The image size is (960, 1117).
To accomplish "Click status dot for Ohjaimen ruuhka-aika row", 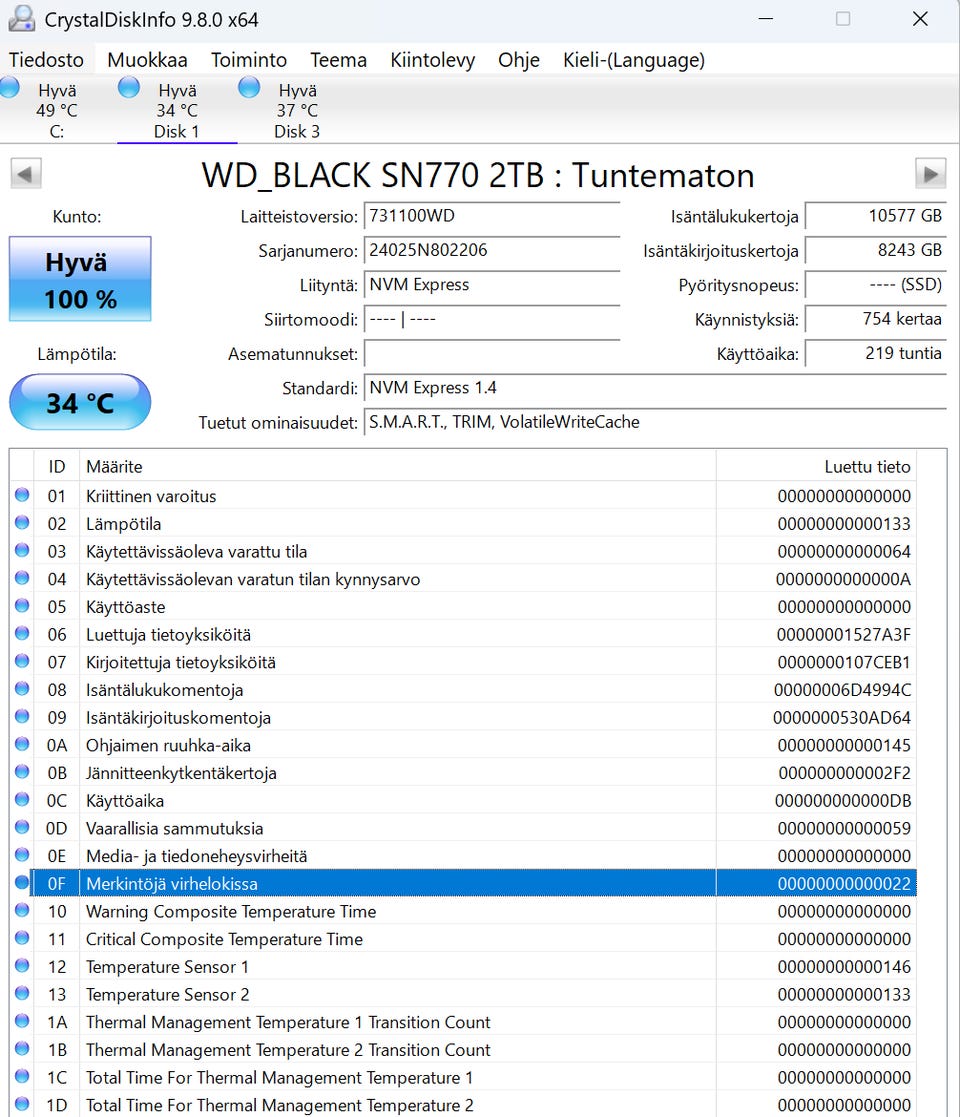I will [22, 744].
